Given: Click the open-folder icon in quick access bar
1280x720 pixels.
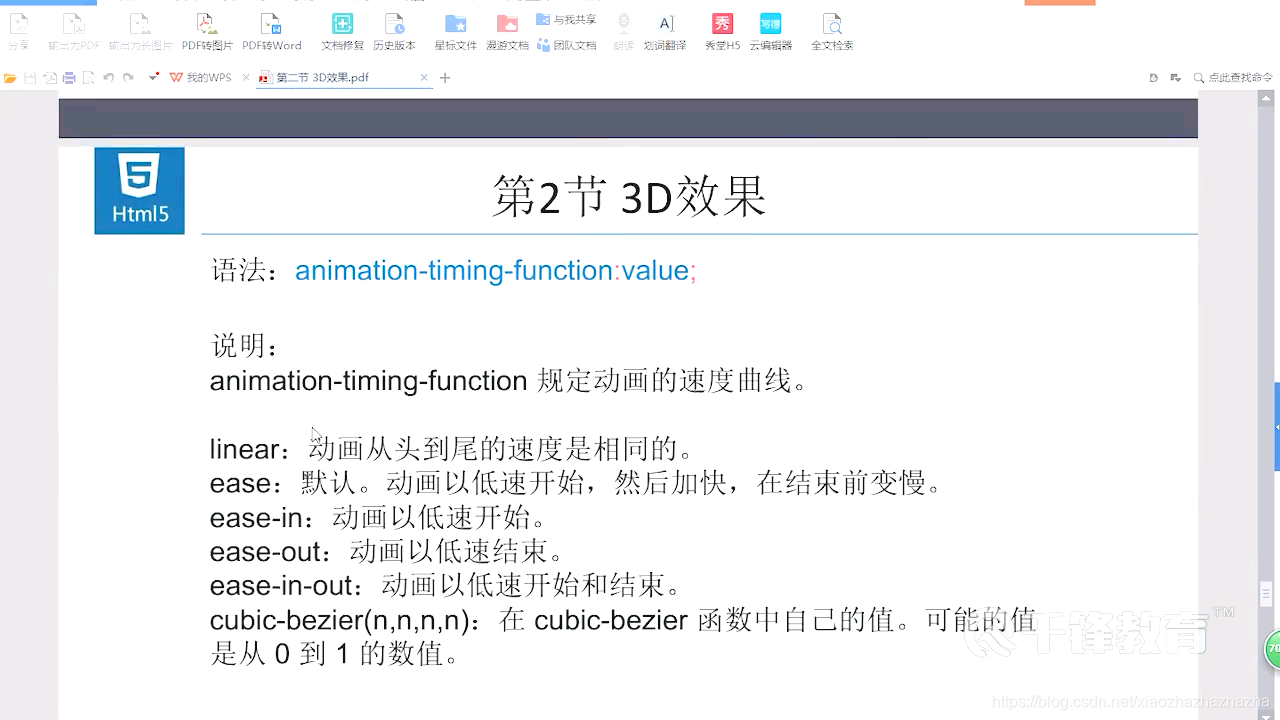Looking at the screenshot, I should tap(10, 77).
